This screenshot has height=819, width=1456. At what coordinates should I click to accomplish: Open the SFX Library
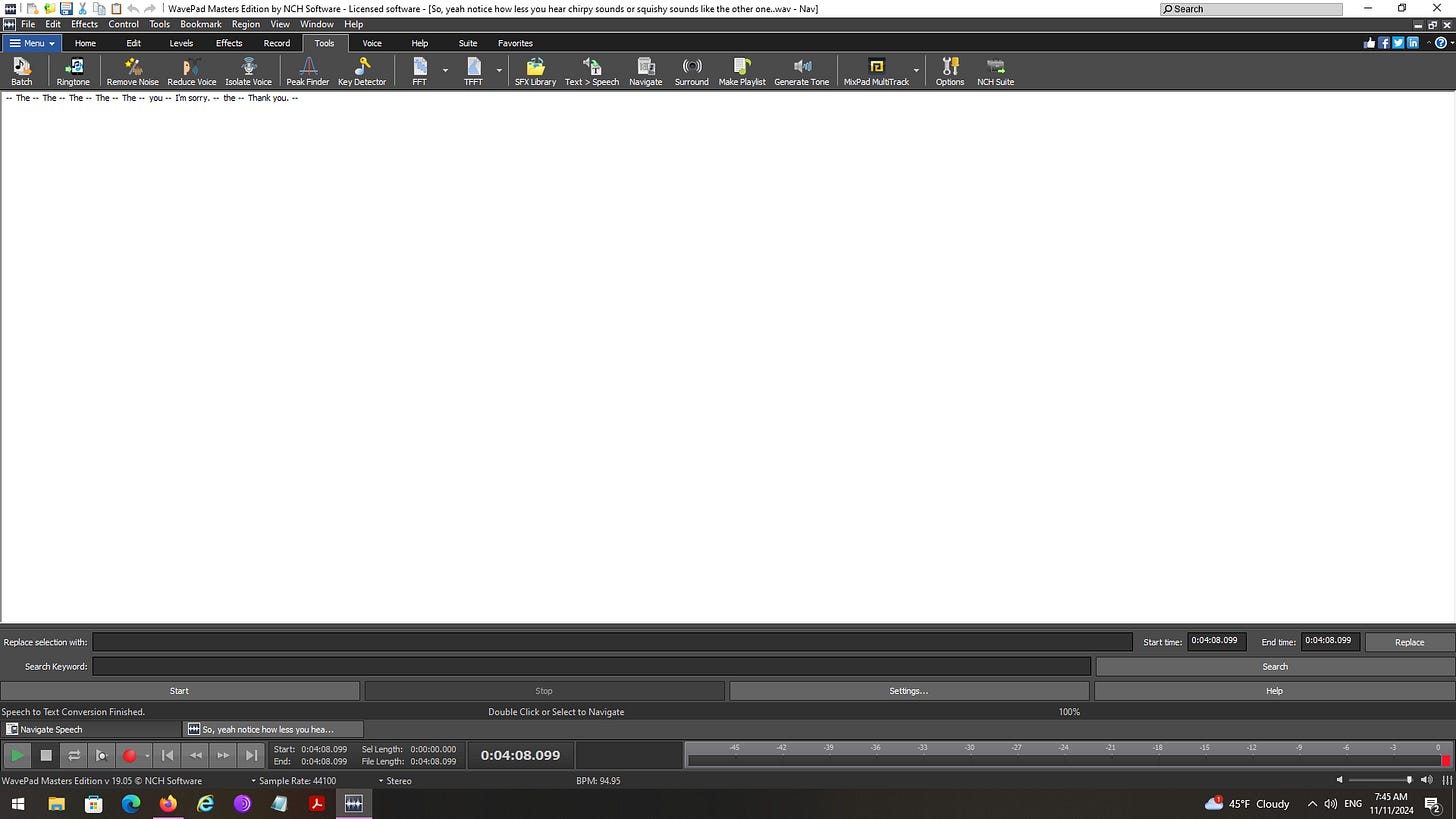(x=535, y=71)
